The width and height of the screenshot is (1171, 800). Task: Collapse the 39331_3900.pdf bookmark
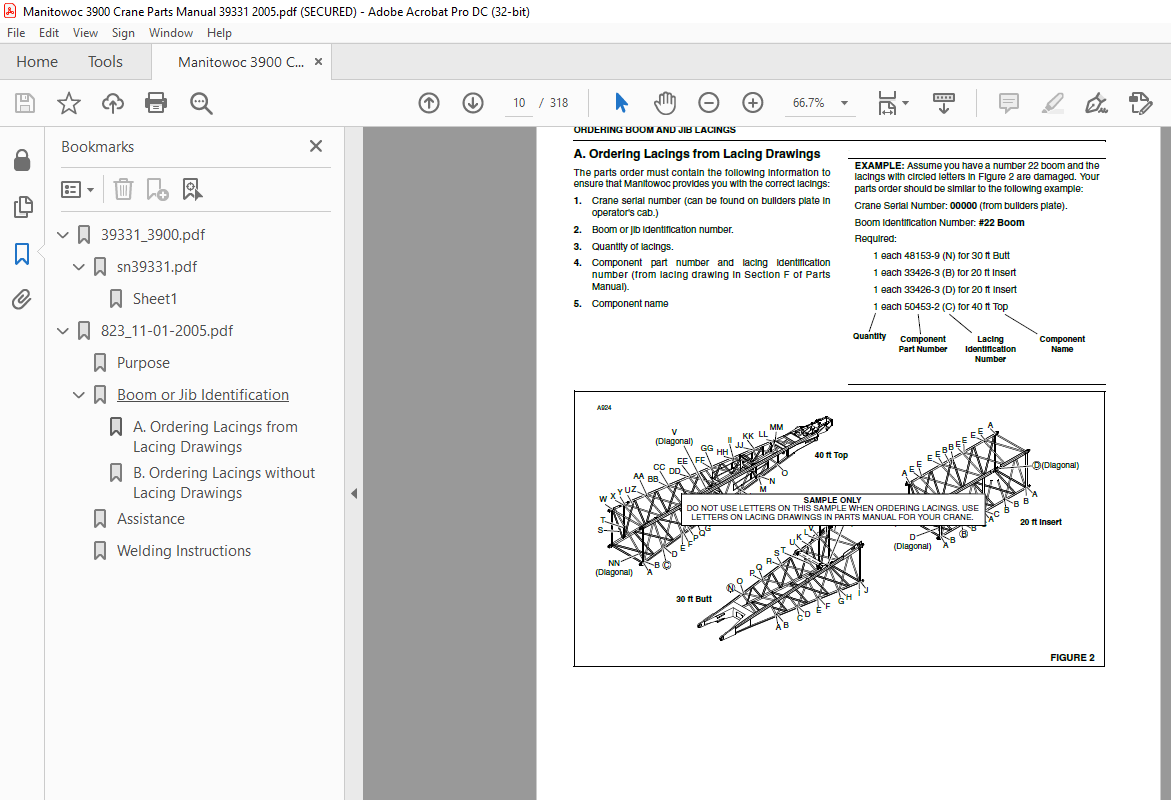pyautogui.click(x=63, y=235)
